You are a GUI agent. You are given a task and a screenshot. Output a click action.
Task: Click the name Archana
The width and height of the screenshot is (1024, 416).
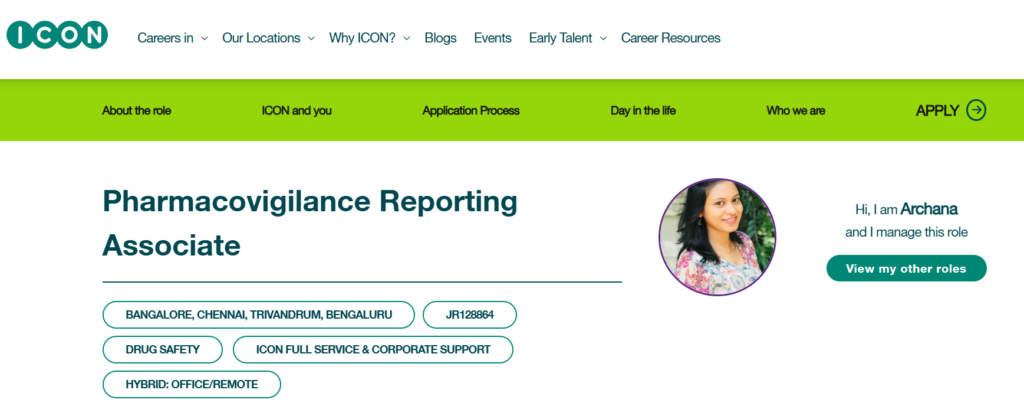[x=929, y=209]
